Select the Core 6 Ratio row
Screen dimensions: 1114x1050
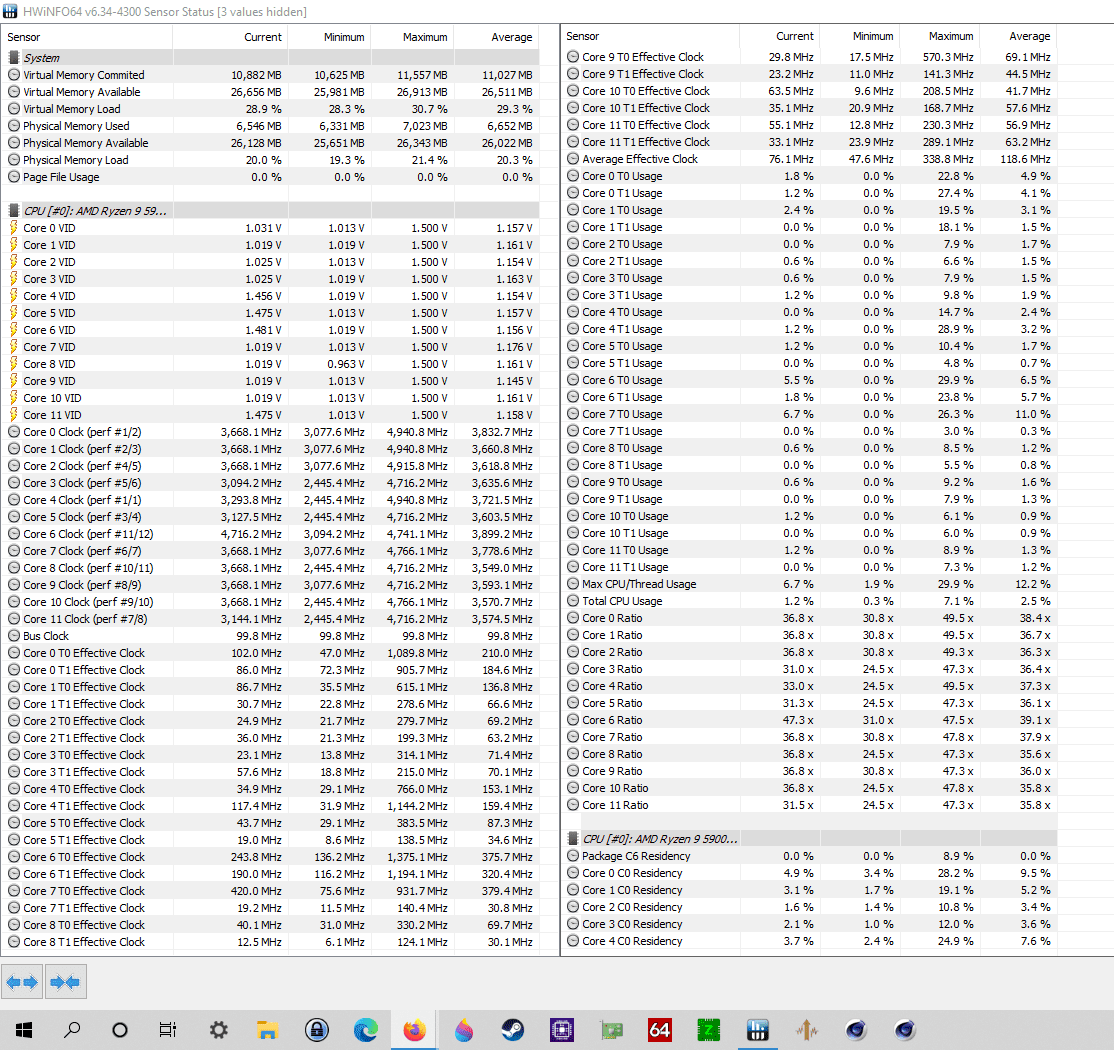[x=809, y=720]
